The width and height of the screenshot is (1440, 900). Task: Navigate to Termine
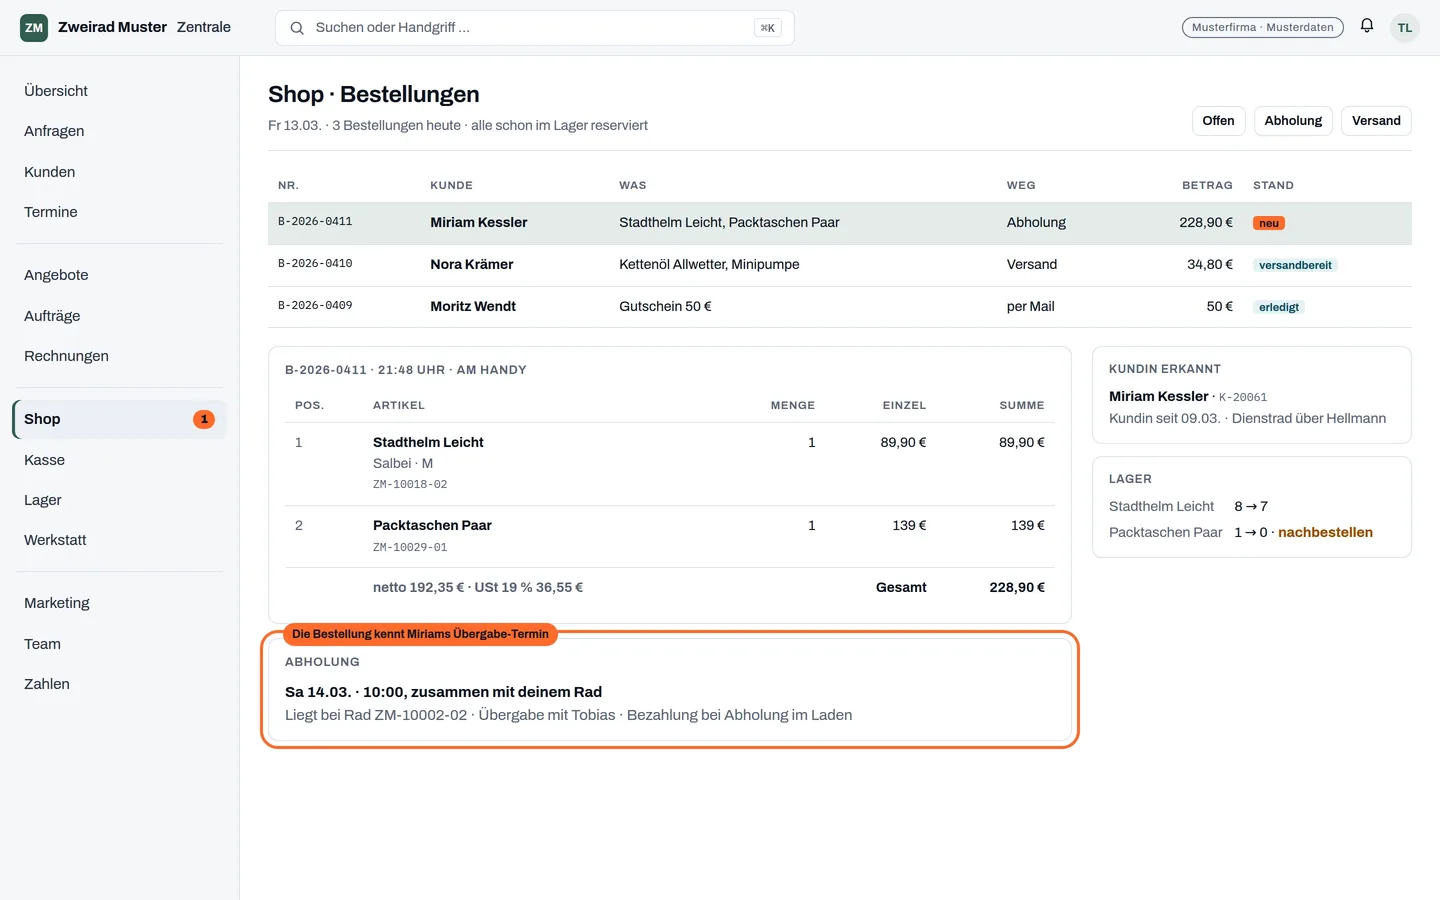point(120,212)
